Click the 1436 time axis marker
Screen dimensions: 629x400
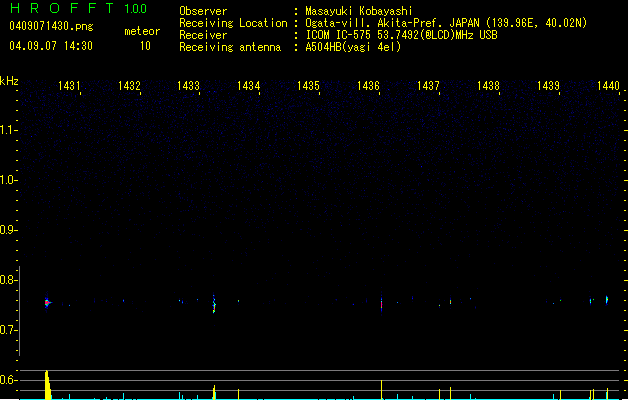coord(368,86)
